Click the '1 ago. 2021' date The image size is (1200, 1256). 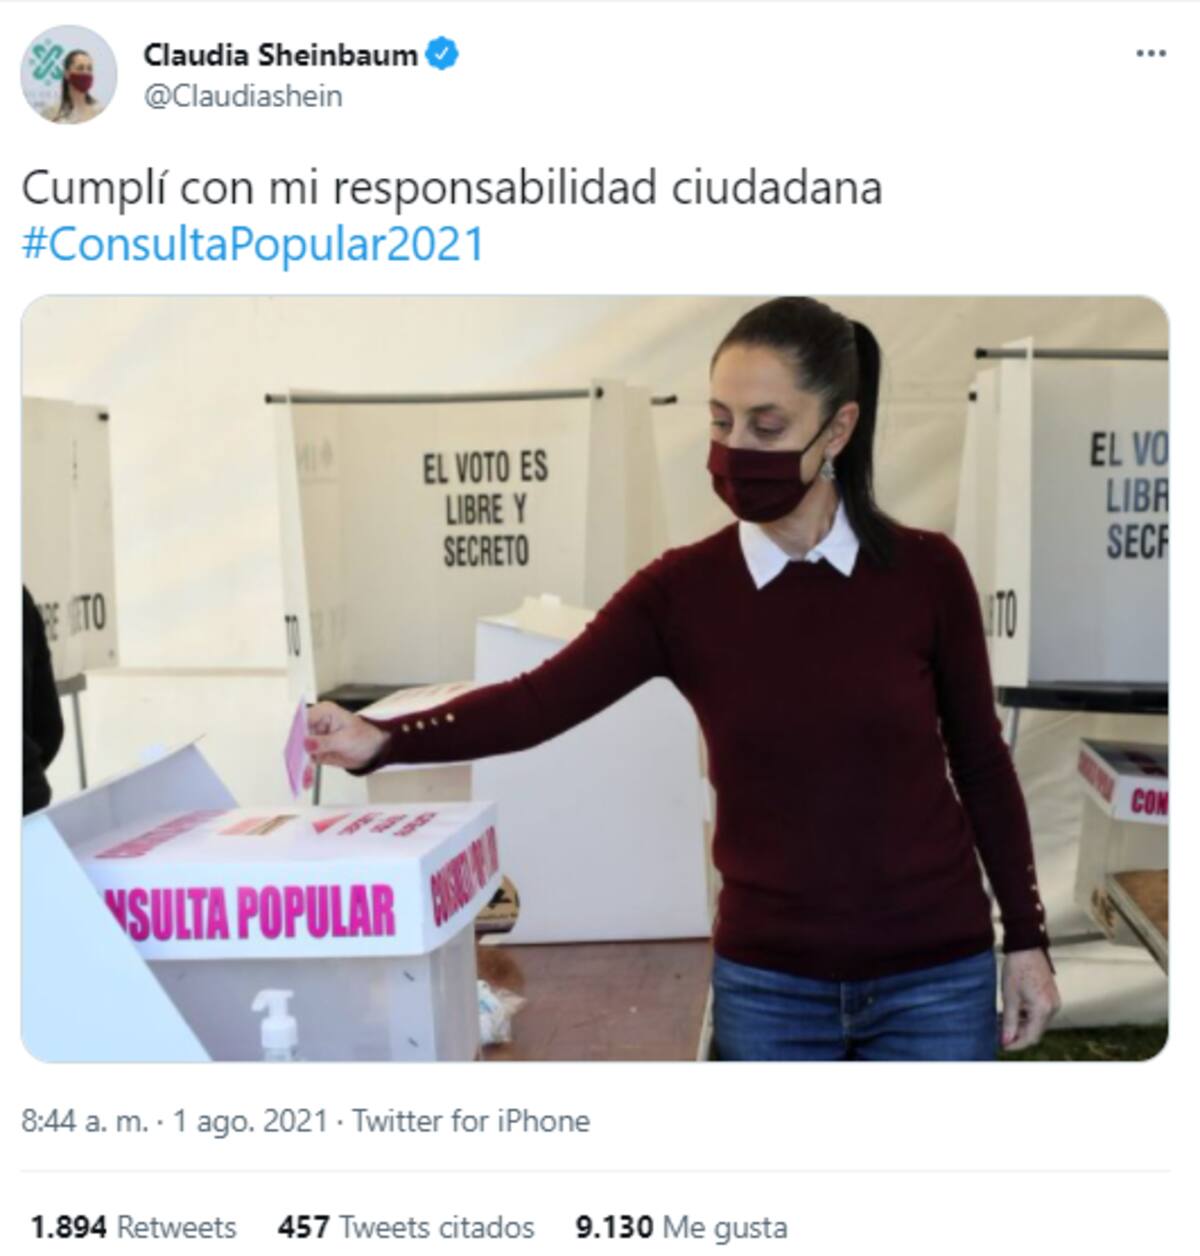pos(250,1121)
